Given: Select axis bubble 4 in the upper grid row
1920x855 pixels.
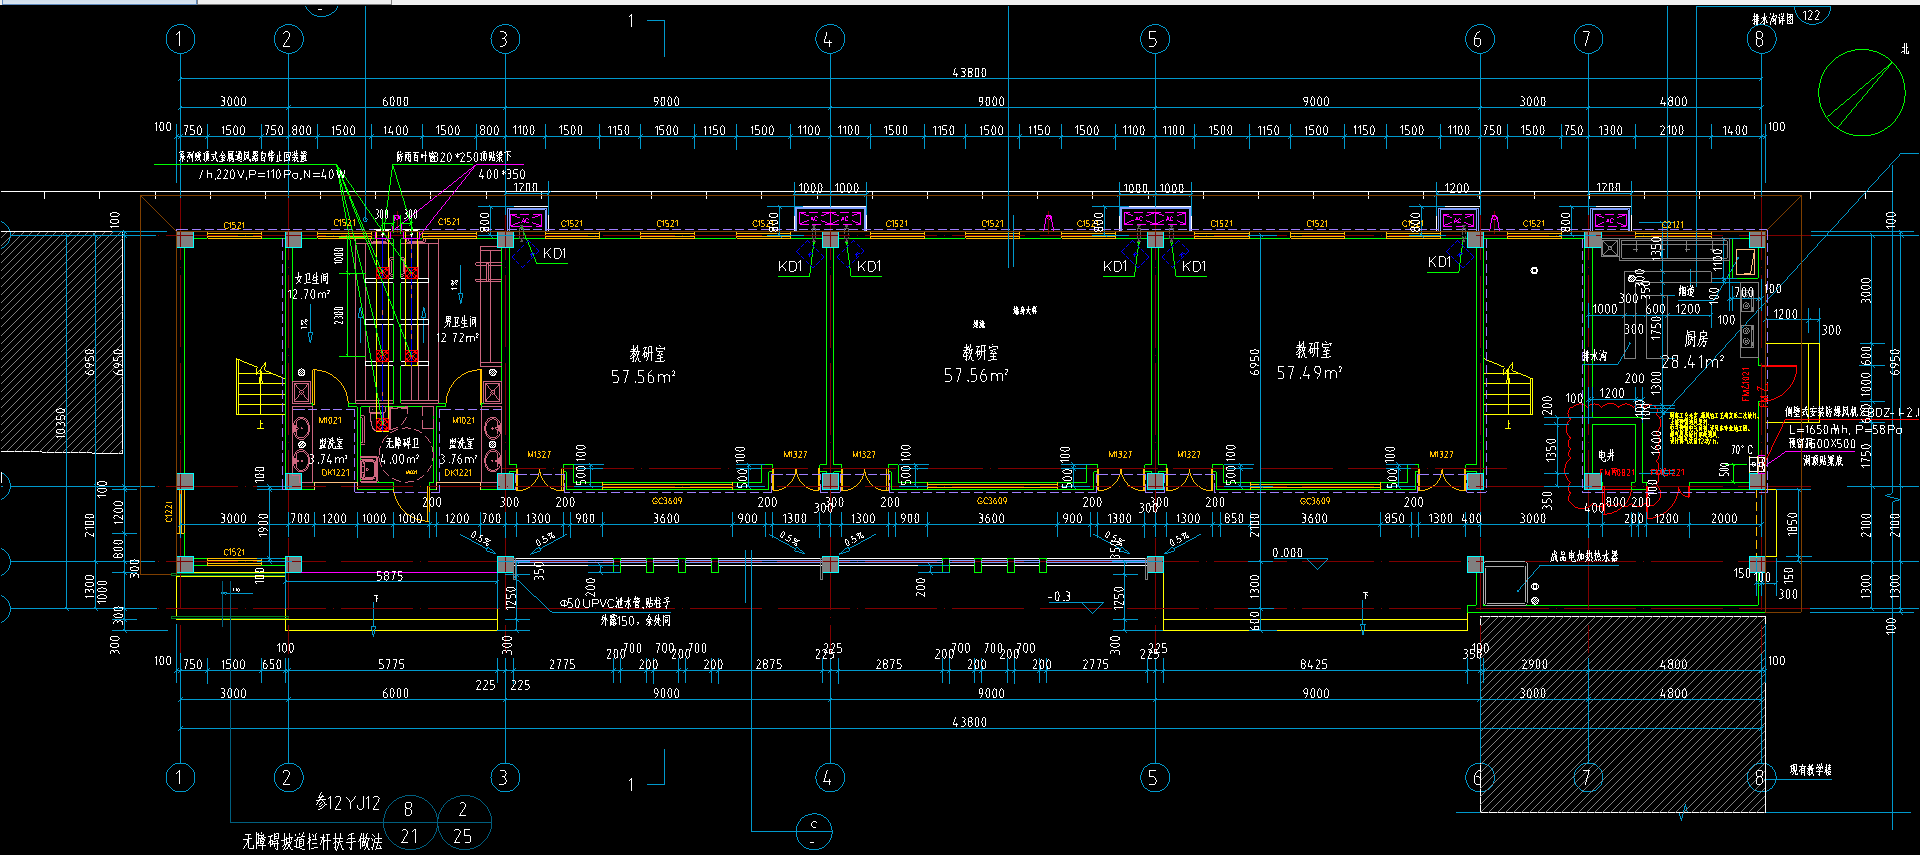Looking at the screenshot, I should [829, 39].
